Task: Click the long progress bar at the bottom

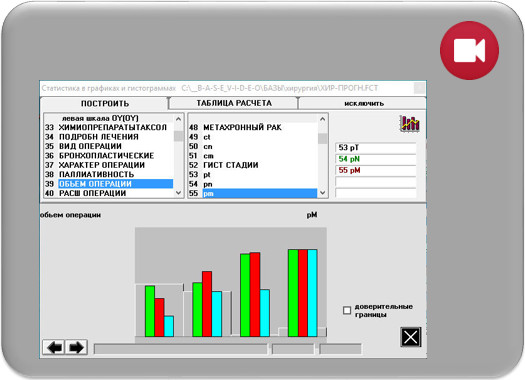Action: (x=181, y=349)
